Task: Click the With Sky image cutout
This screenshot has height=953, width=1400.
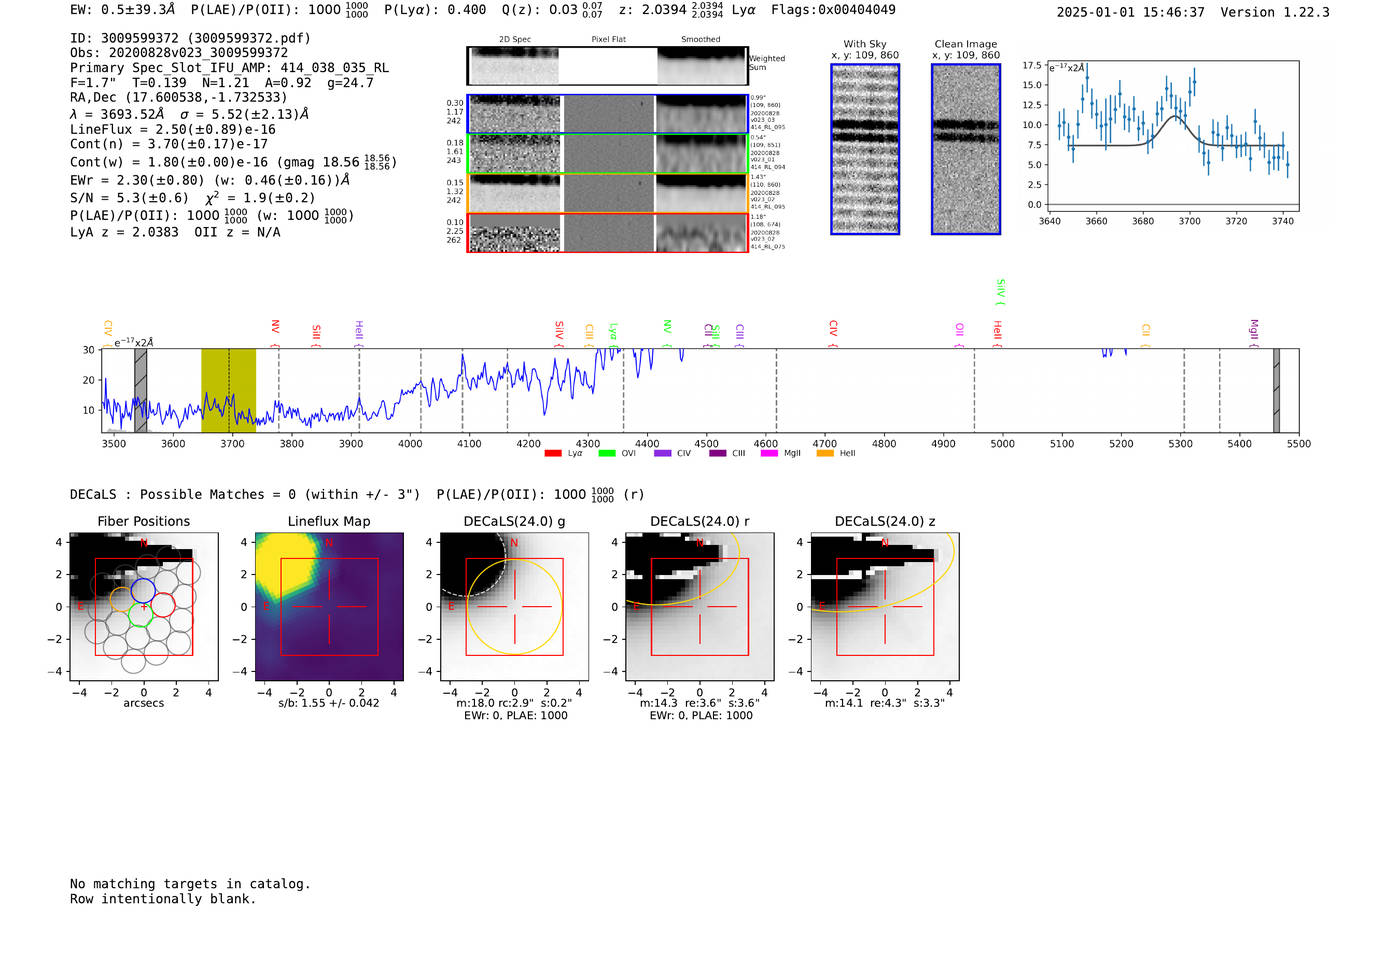Action: [865, 149]
